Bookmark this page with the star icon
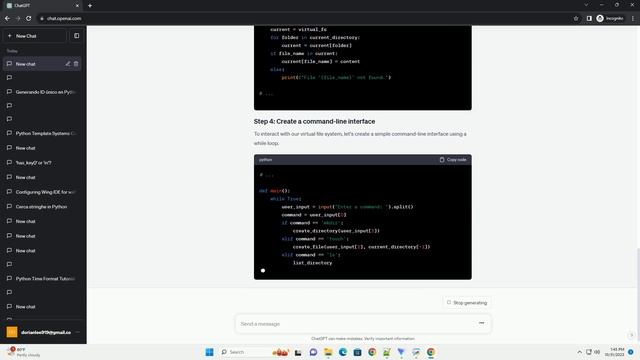640x360 pixels. [x=576, y=18]
